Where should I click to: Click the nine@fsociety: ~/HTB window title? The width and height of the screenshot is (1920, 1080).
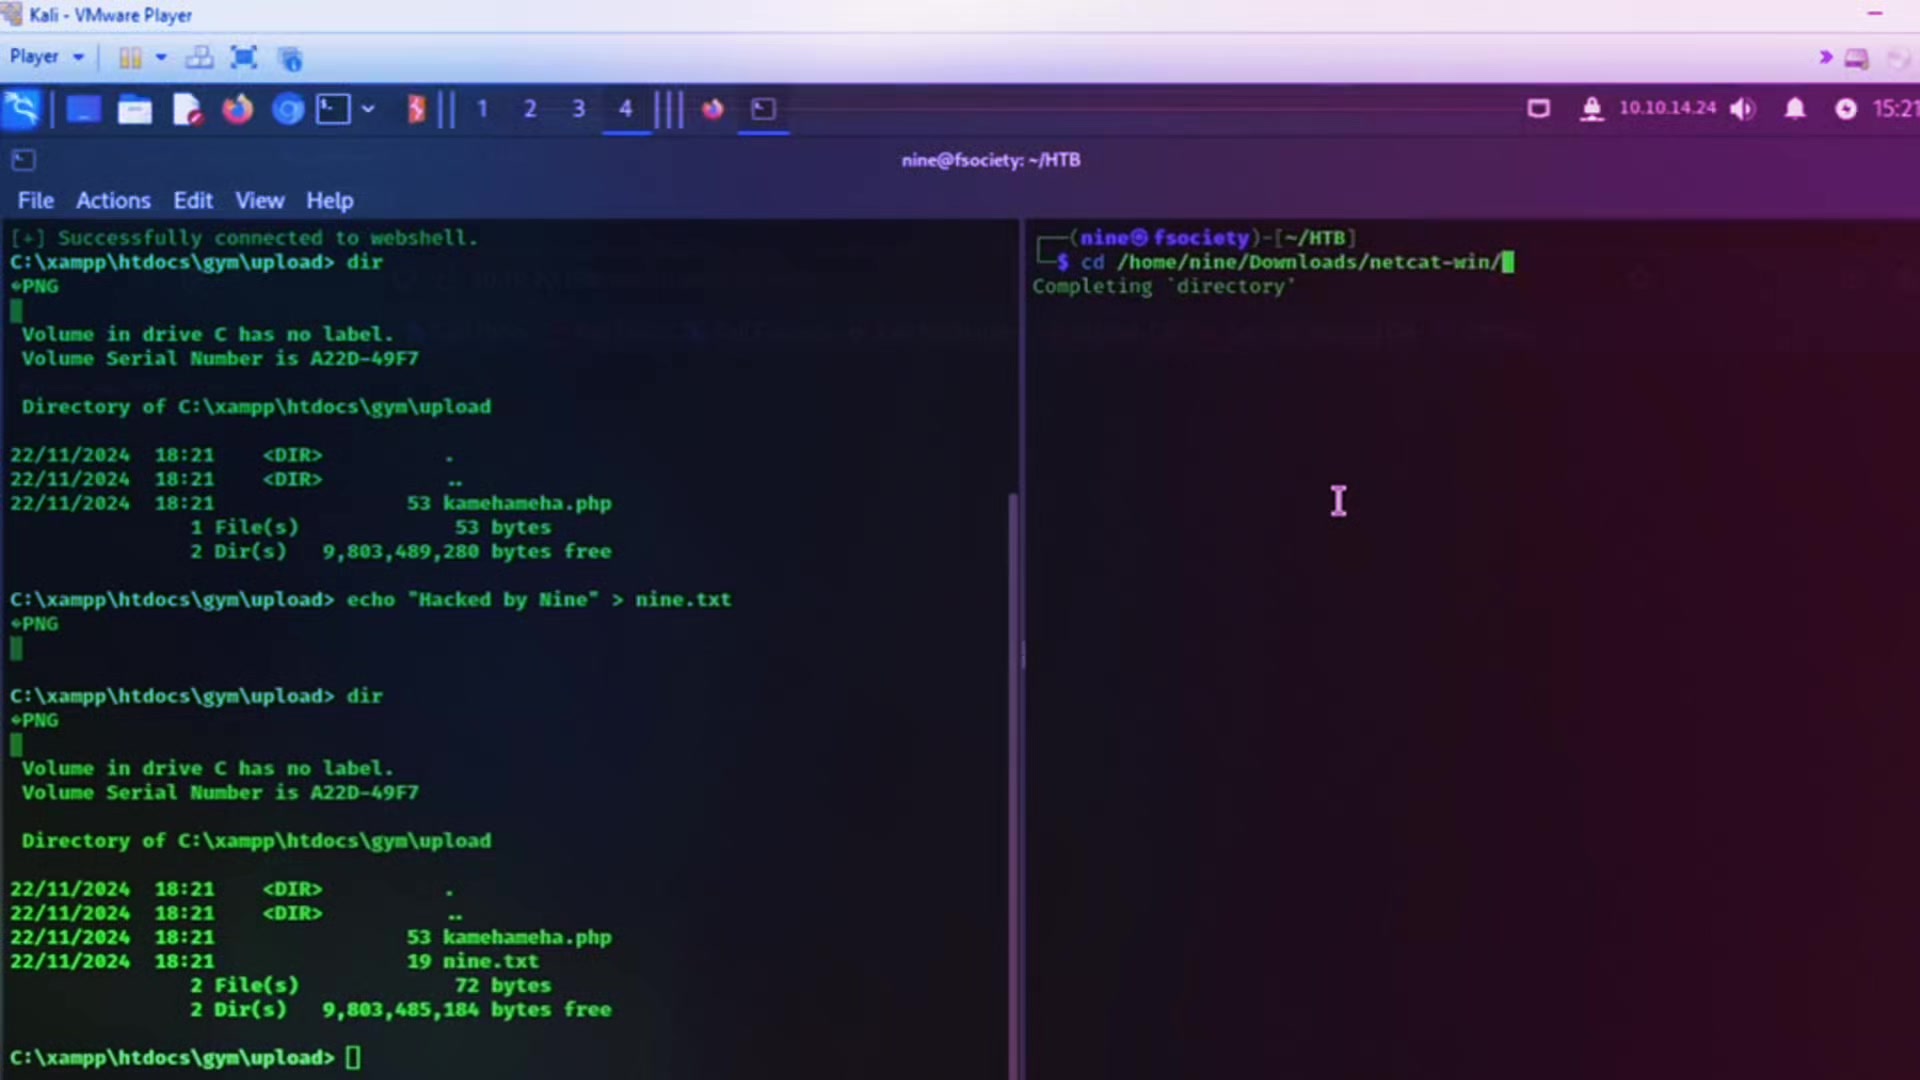pyautogui.click(x=991, y=160)
